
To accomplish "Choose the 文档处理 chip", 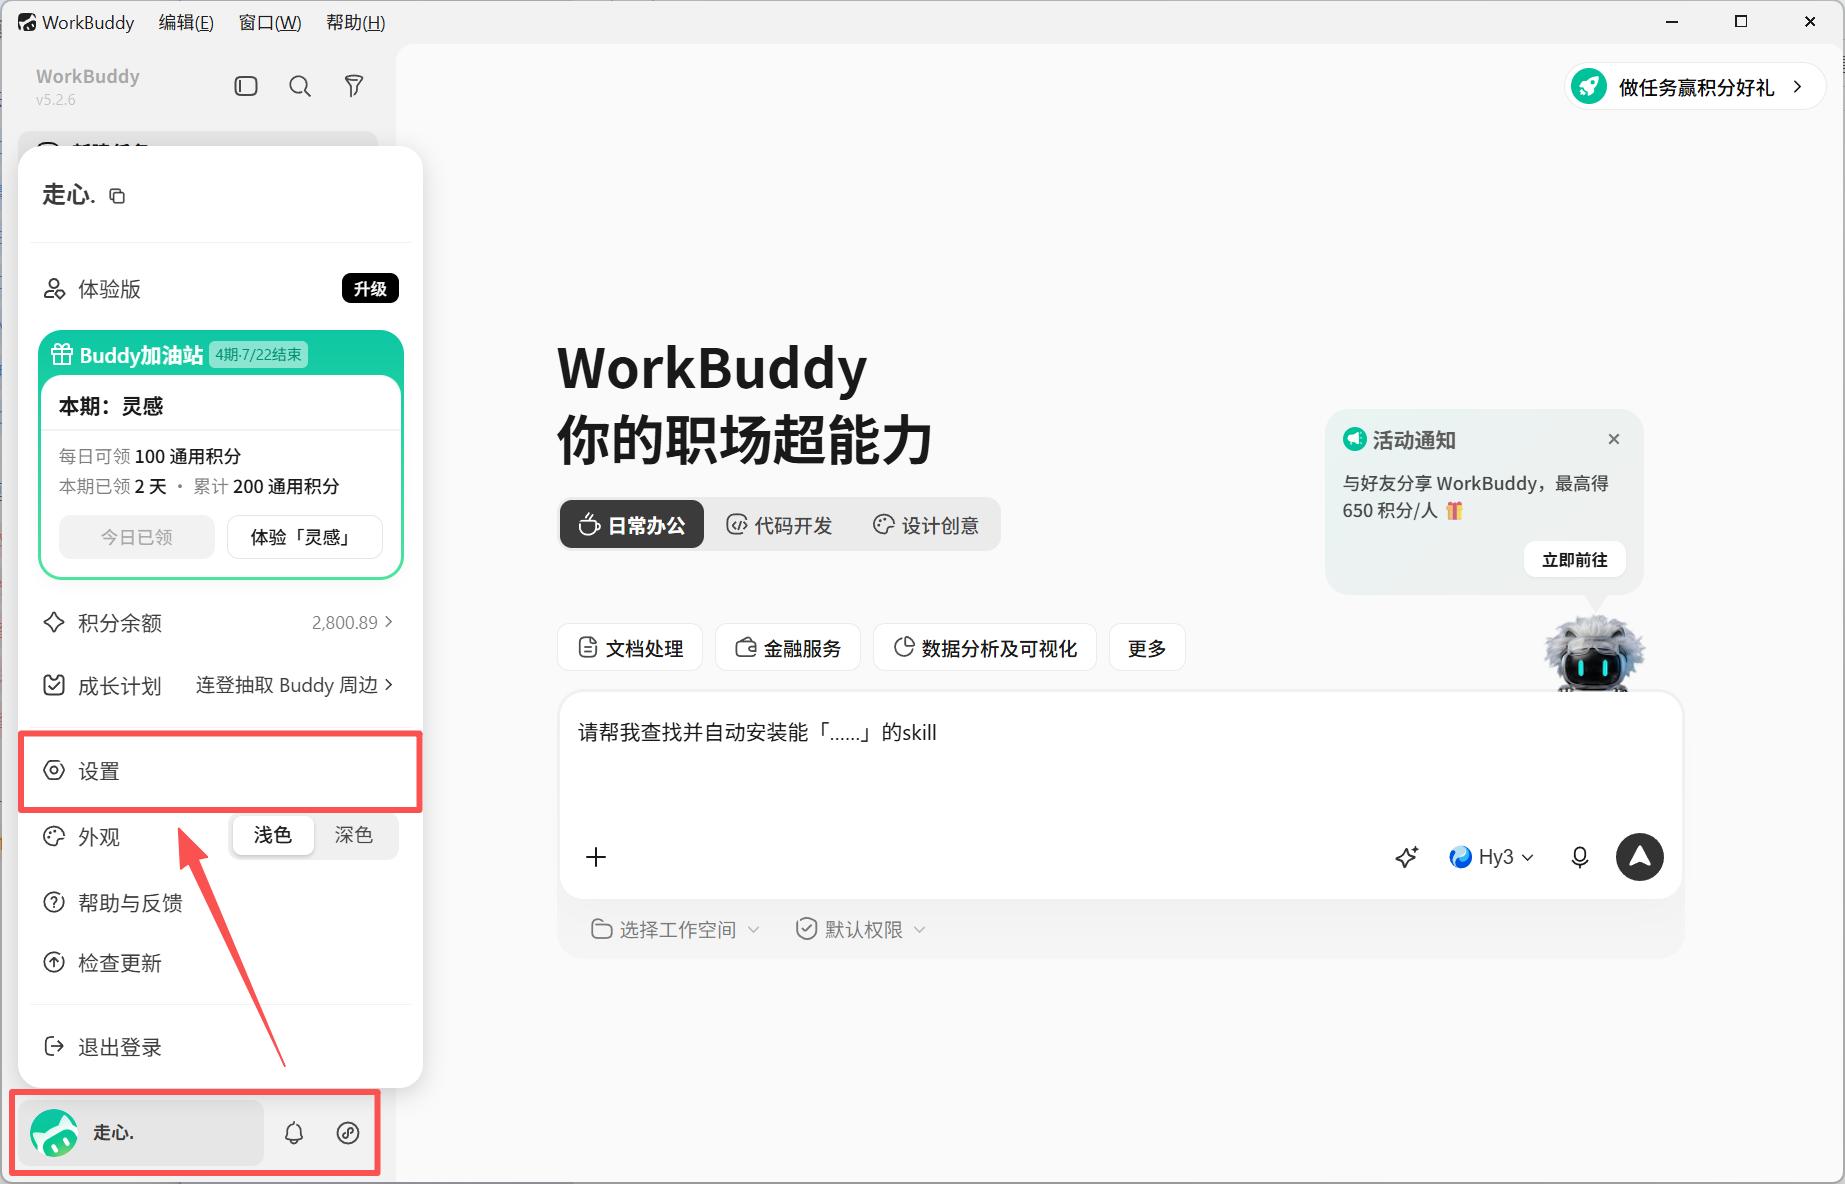I will click(630, 648).
